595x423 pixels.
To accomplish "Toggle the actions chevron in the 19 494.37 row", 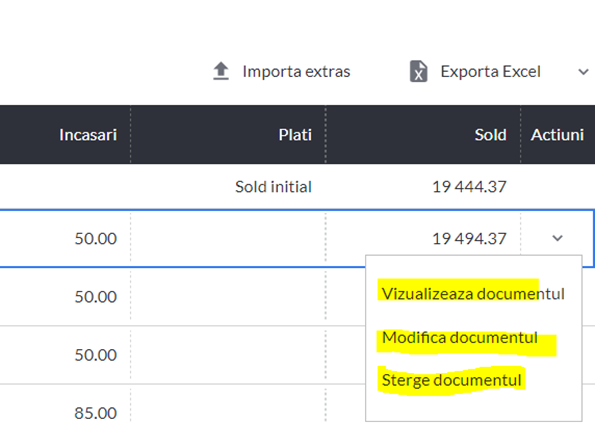I will [x=557, y=238].
